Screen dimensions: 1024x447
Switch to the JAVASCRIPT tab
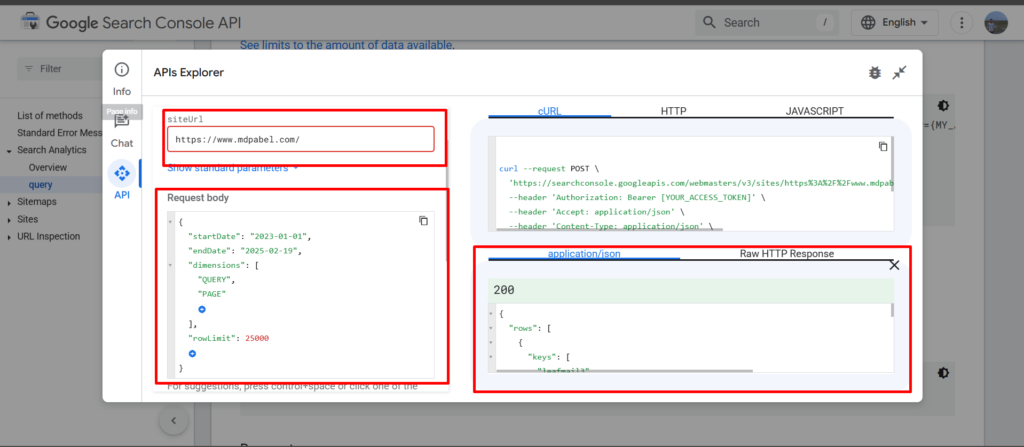tap(814, 111)
